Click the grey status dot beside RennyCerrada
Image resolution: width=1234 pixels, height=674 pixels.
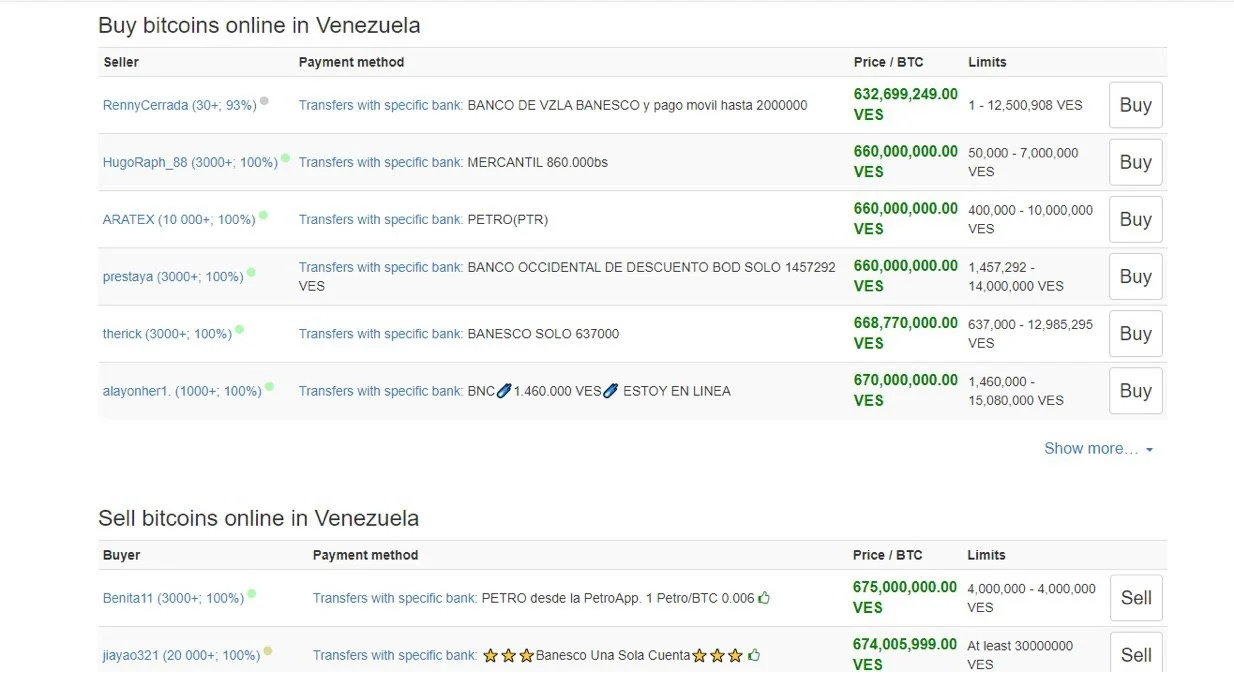pyautogui.click(x=264, y=101)
